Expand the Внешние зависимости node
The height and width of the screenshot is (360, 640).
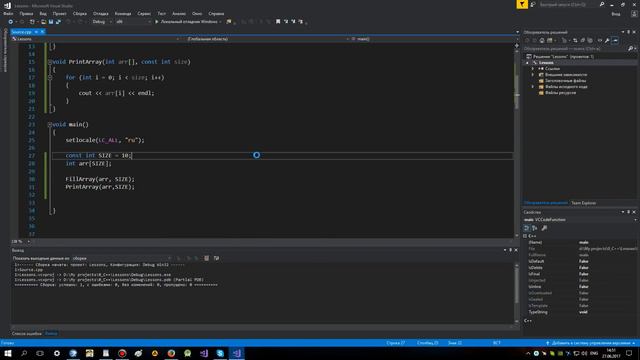pyautogui.click(x=533, y=75)
